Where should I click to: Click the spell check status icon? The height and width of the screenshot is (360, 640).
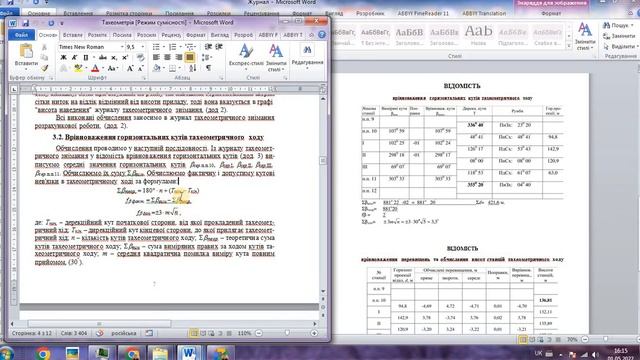coord(100,333)
